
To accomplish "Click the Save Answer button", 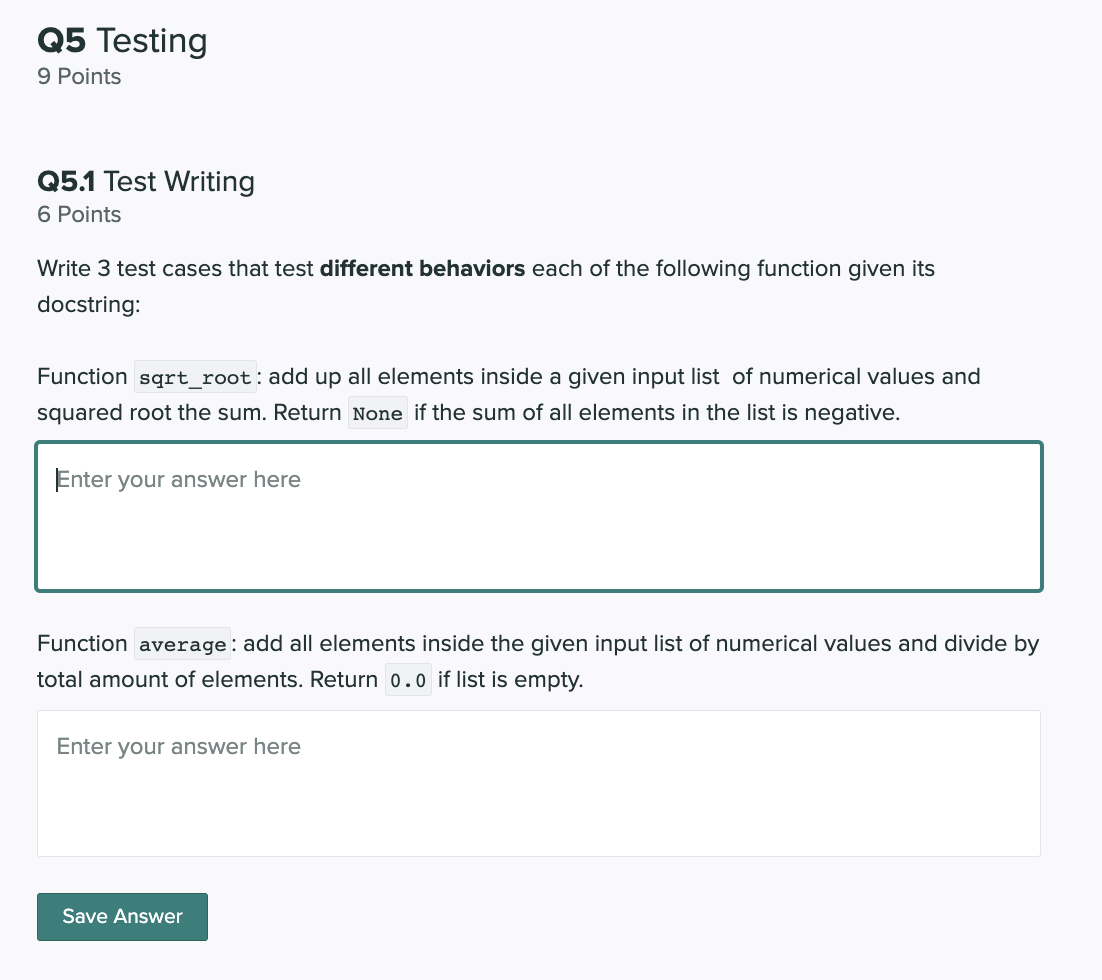I will click(122, 917).
